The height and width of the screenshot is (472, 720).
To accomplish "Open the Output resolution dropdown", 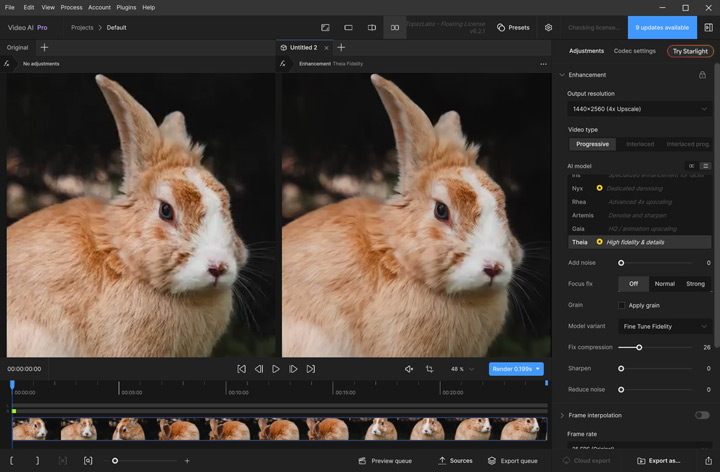I will [639, 109].
